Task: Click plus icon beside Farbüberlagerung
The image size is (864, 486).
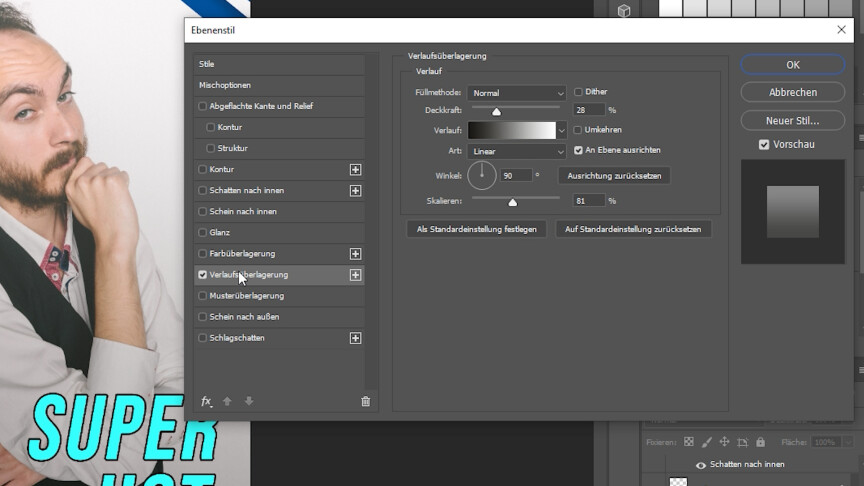Action: tap(355, 254)
